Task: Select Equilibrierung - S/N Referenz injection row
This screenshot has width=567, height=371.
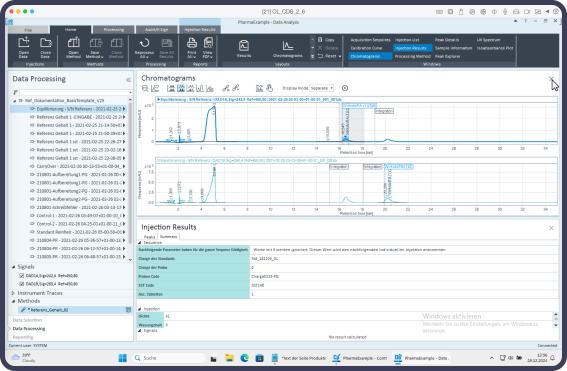Action: 68,109
